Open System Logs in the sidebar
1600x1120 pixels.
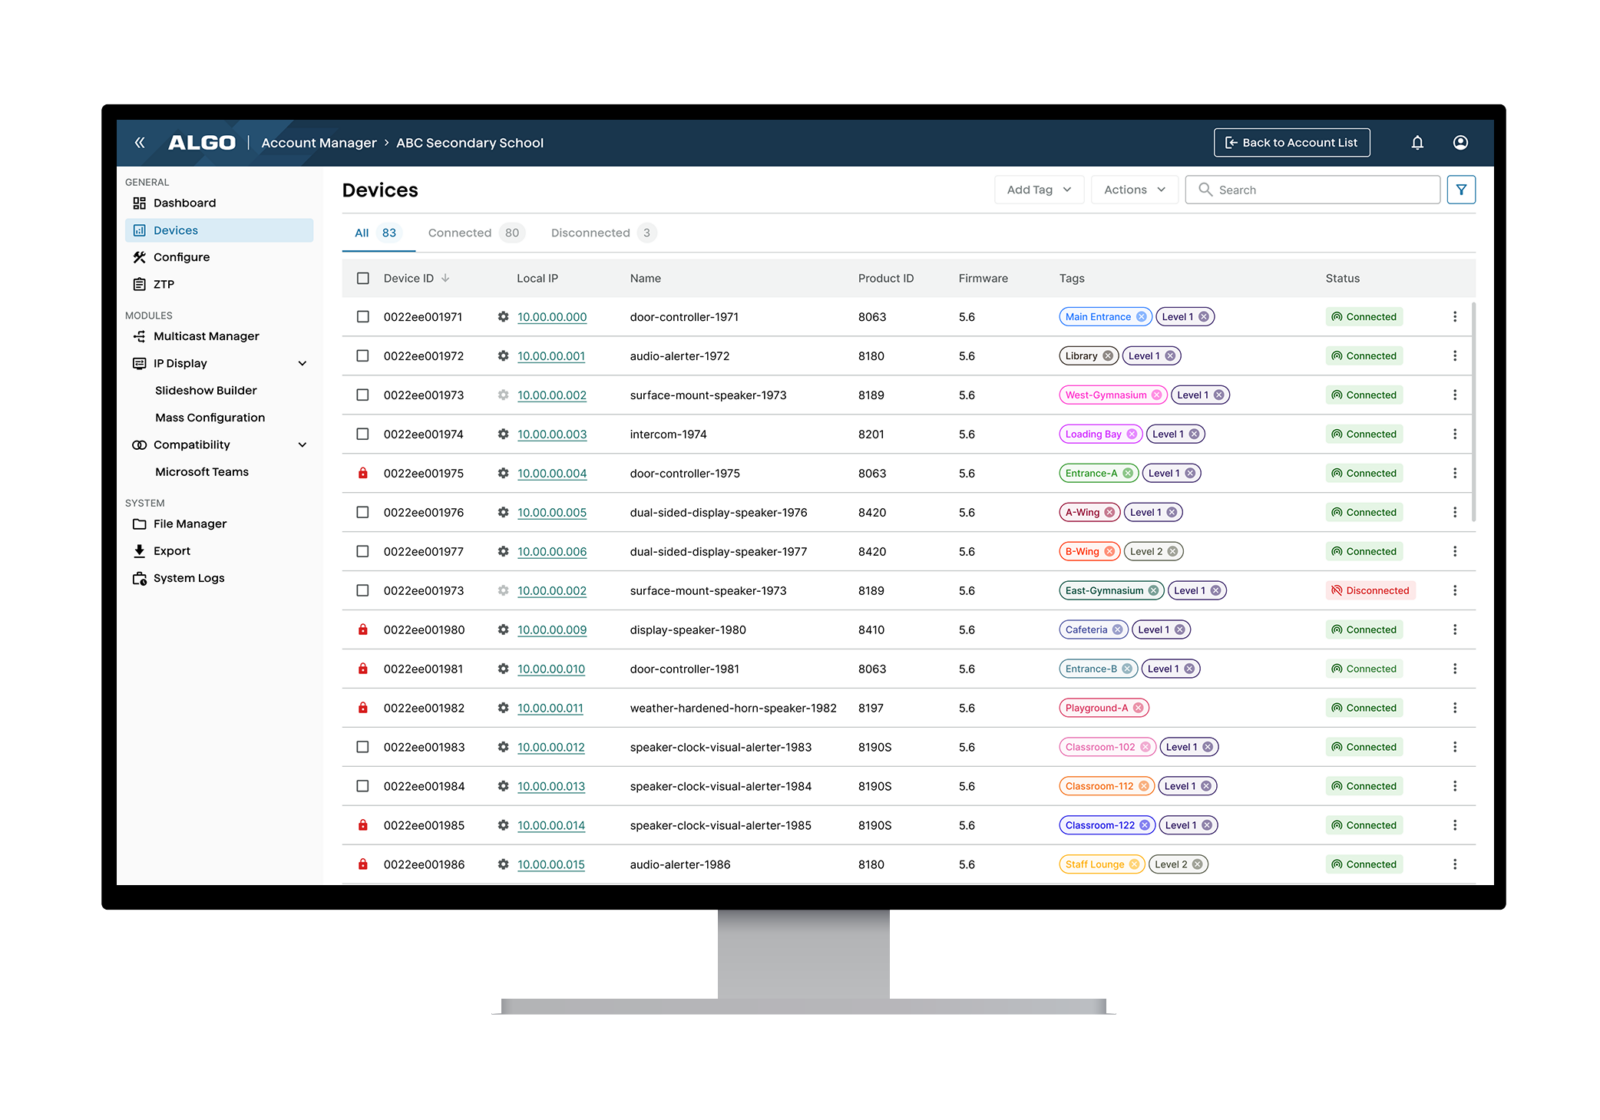pyautogui.click(x=188, y=578)
